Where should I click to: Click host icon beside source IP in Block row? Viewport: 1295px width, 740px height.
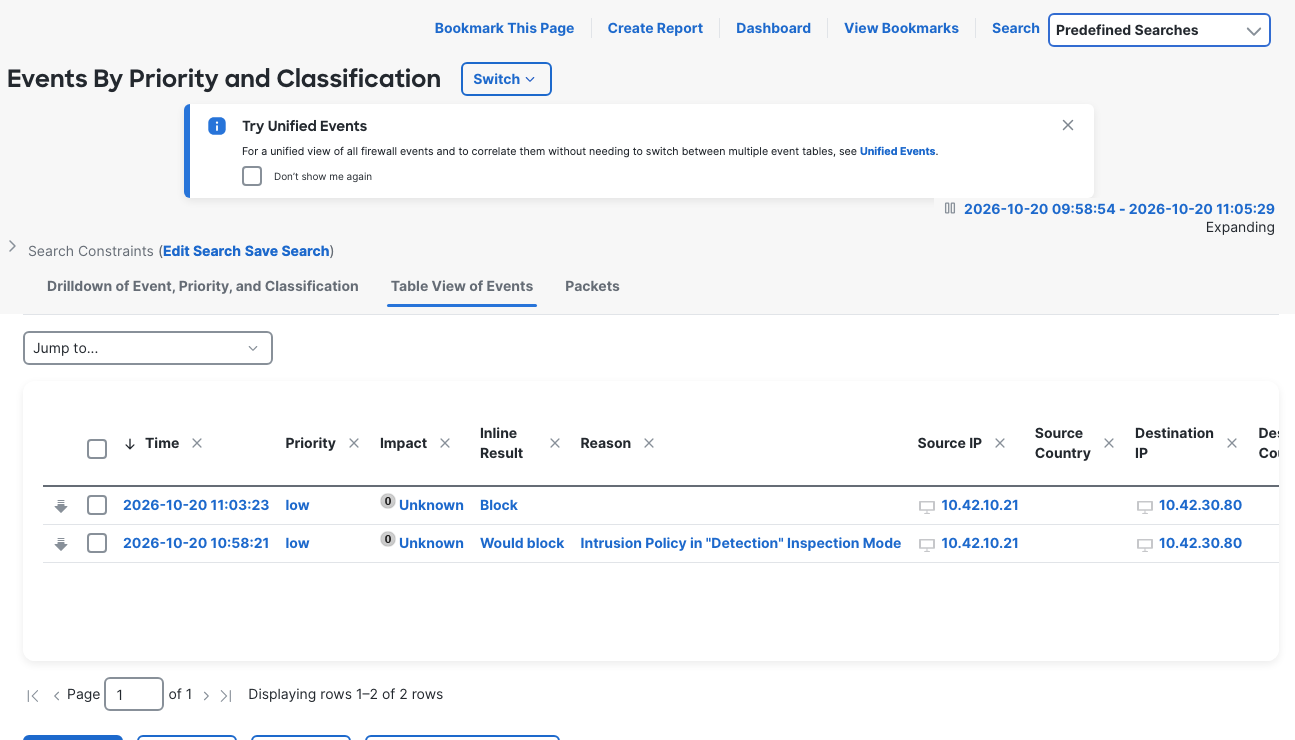point(927,507)
